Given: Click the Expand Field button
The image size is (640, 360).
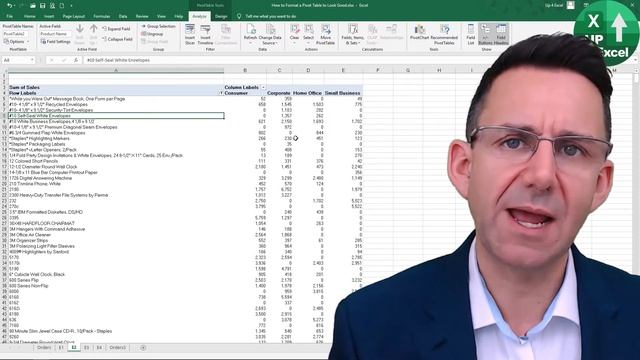Looking at the screenshot, I should pyautogui.click(x=116, y=29).
